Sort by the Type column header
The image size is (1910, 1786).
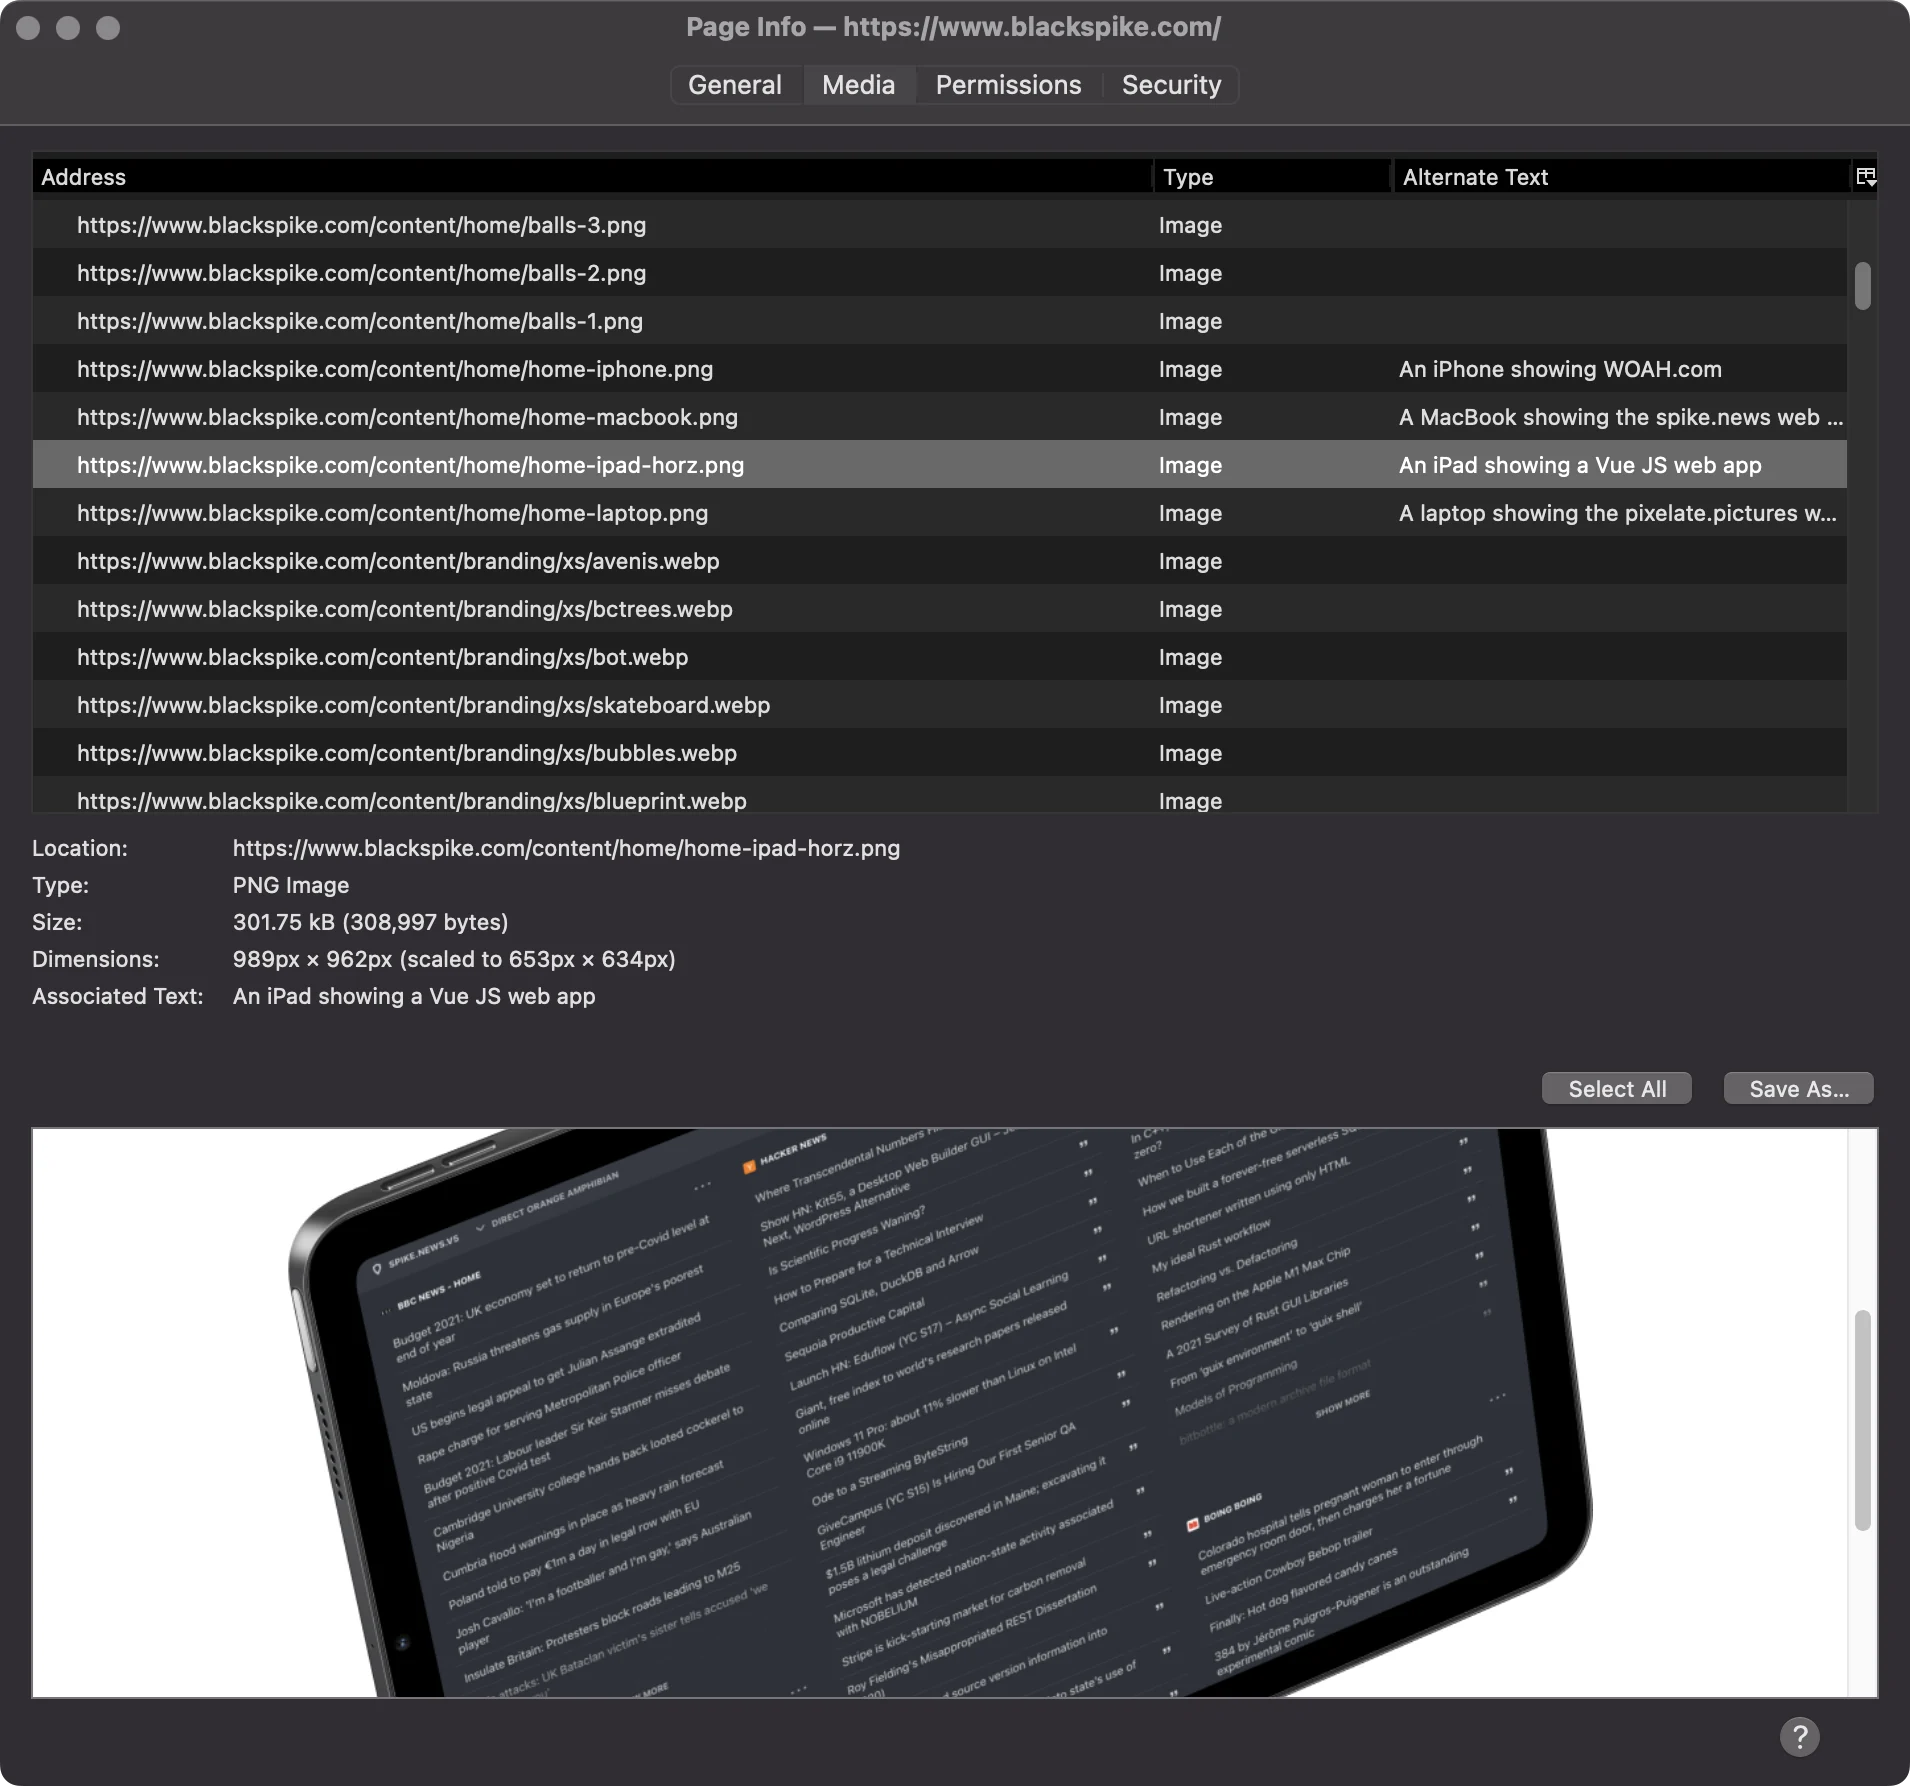click(1272, 177)
